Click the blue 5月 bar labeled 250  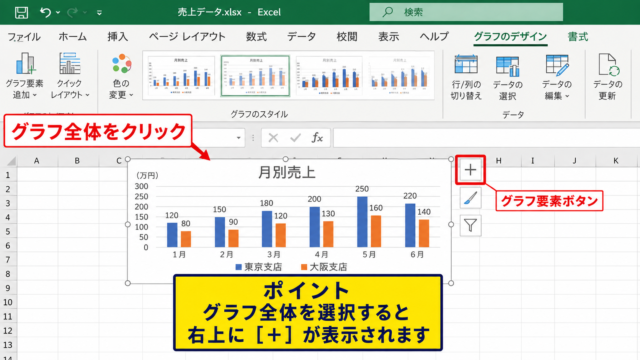(362, 222)
